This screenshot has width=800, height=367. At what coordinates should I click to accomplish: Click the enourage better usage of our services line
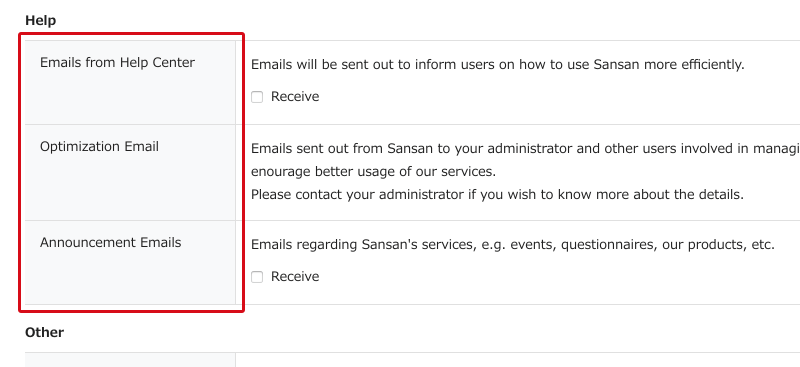click(373, 172)
